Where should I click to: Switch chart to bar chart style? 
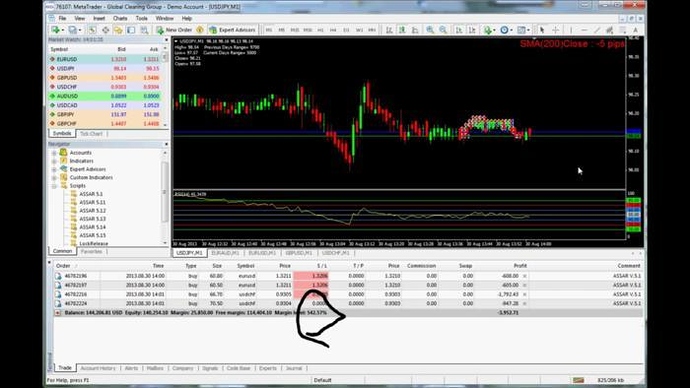[389, 30]
